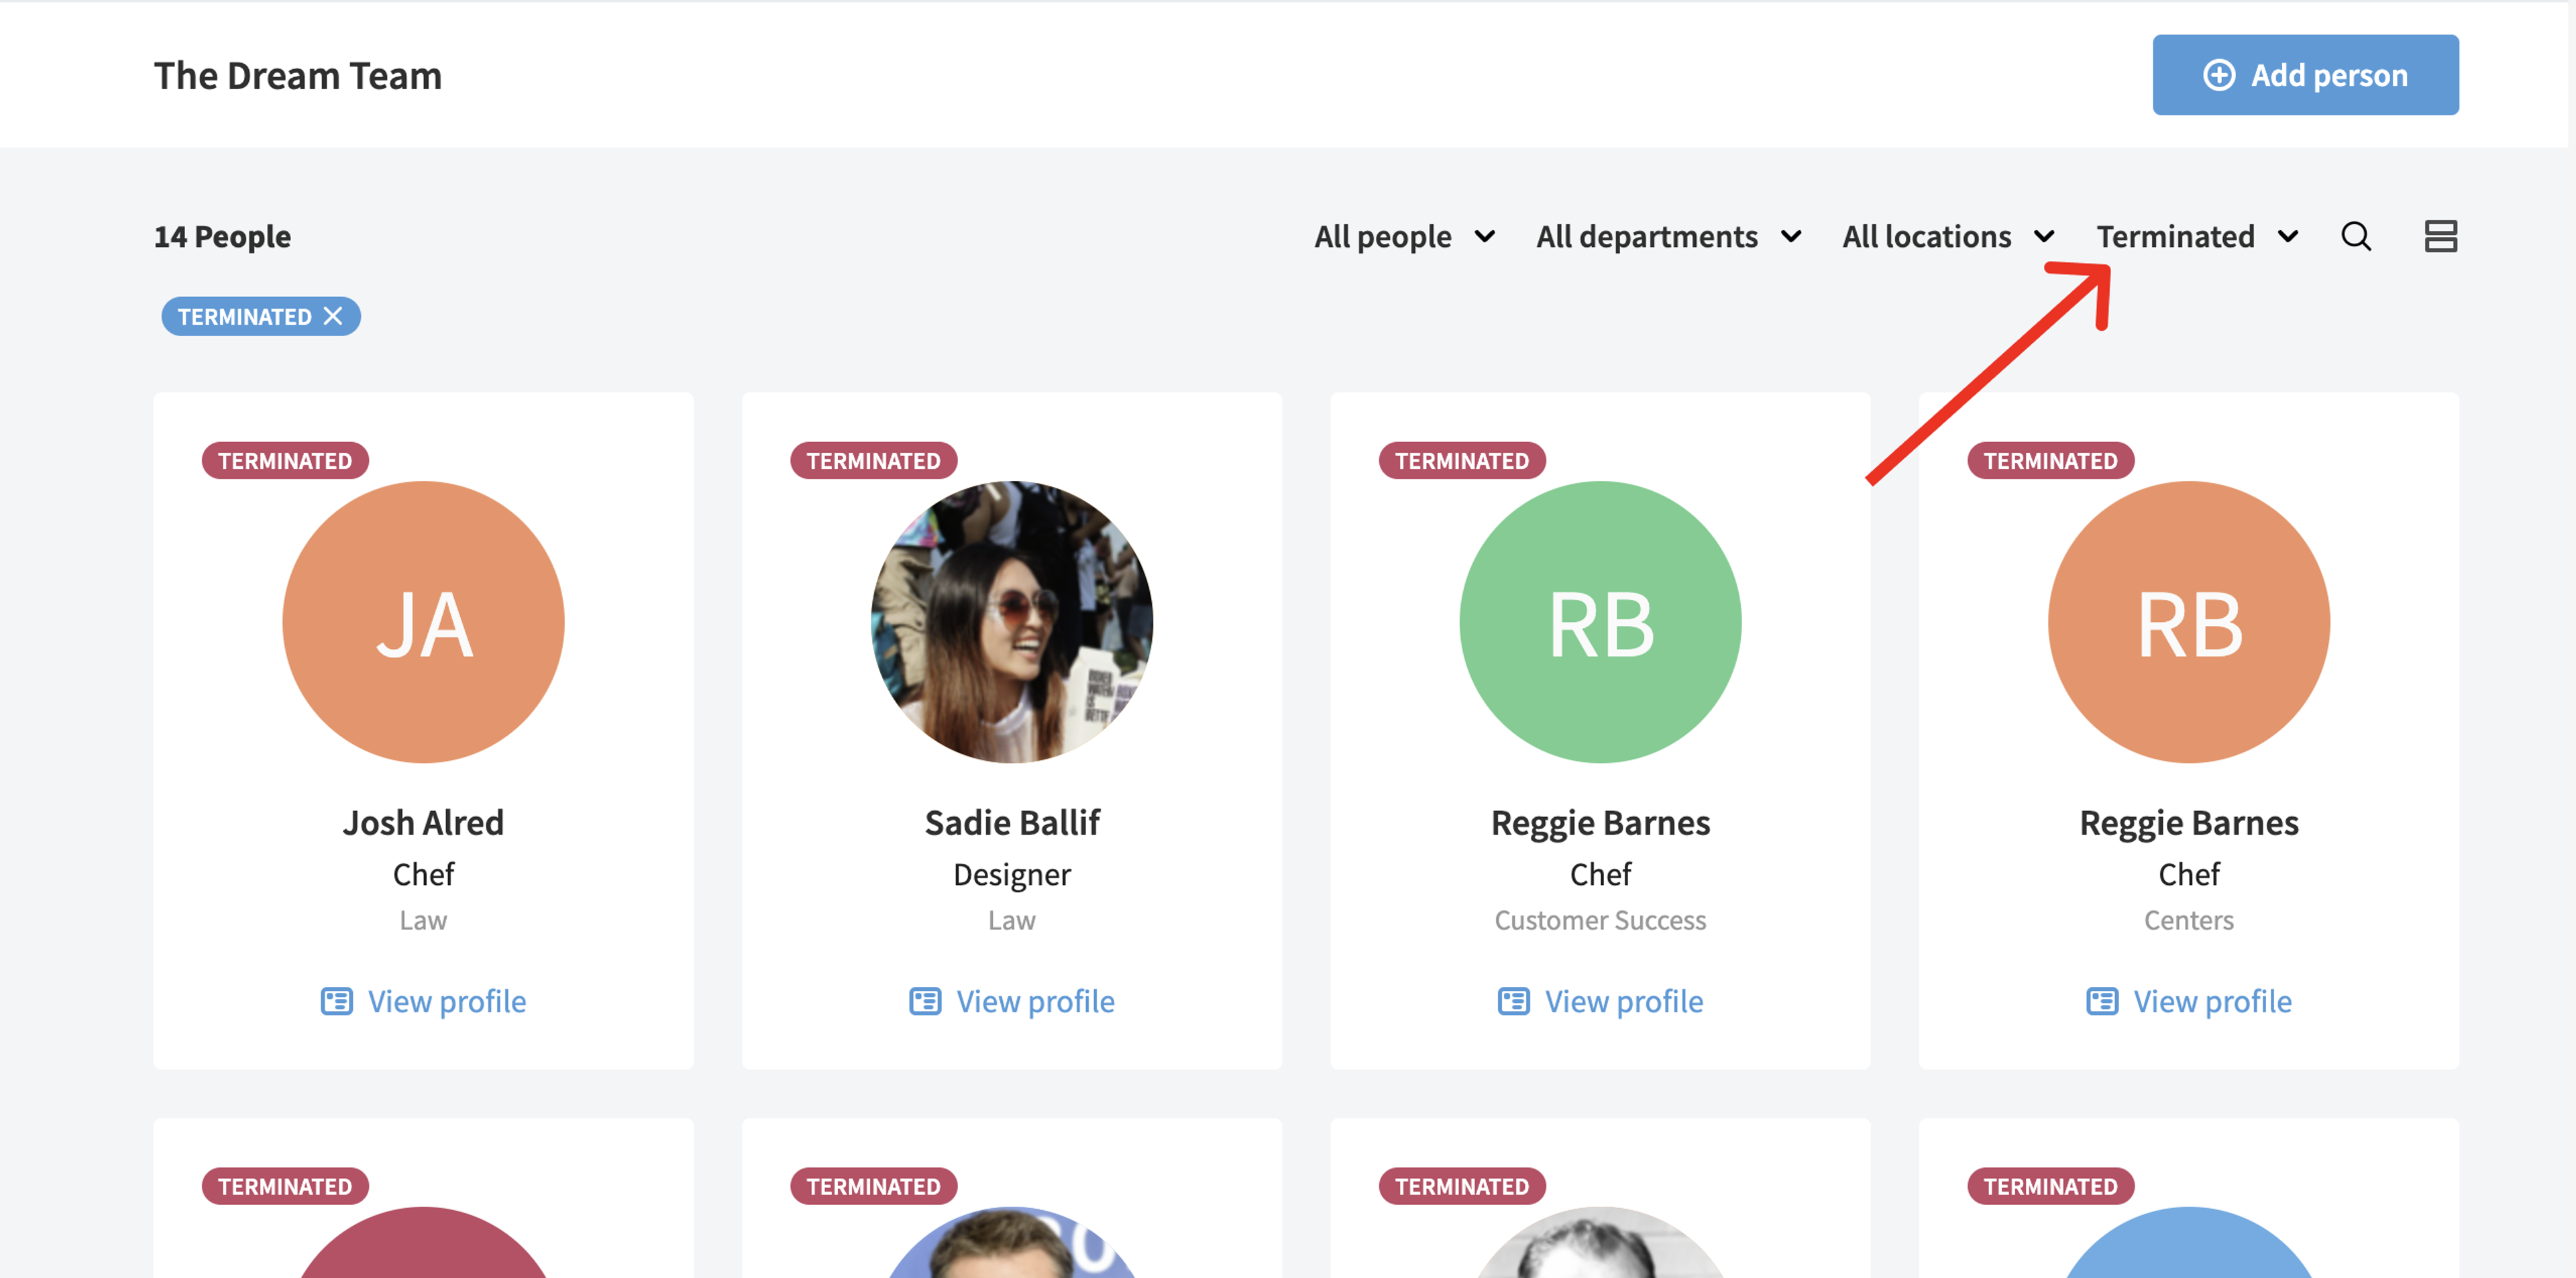
Task: Click "Chef" on the Customer Success Reggie Barnes card
Action: coord(1600,874)
